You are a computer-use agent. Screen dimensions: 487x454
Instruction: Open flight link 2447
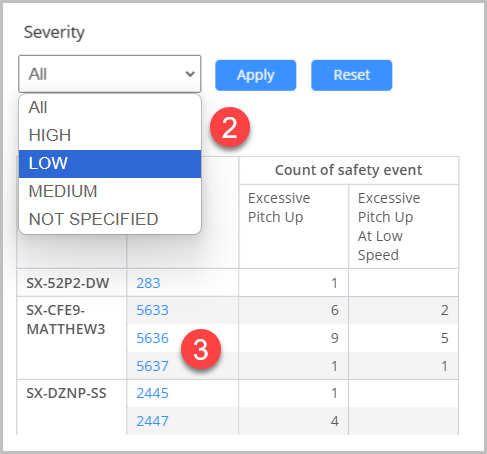click(152, 421)
